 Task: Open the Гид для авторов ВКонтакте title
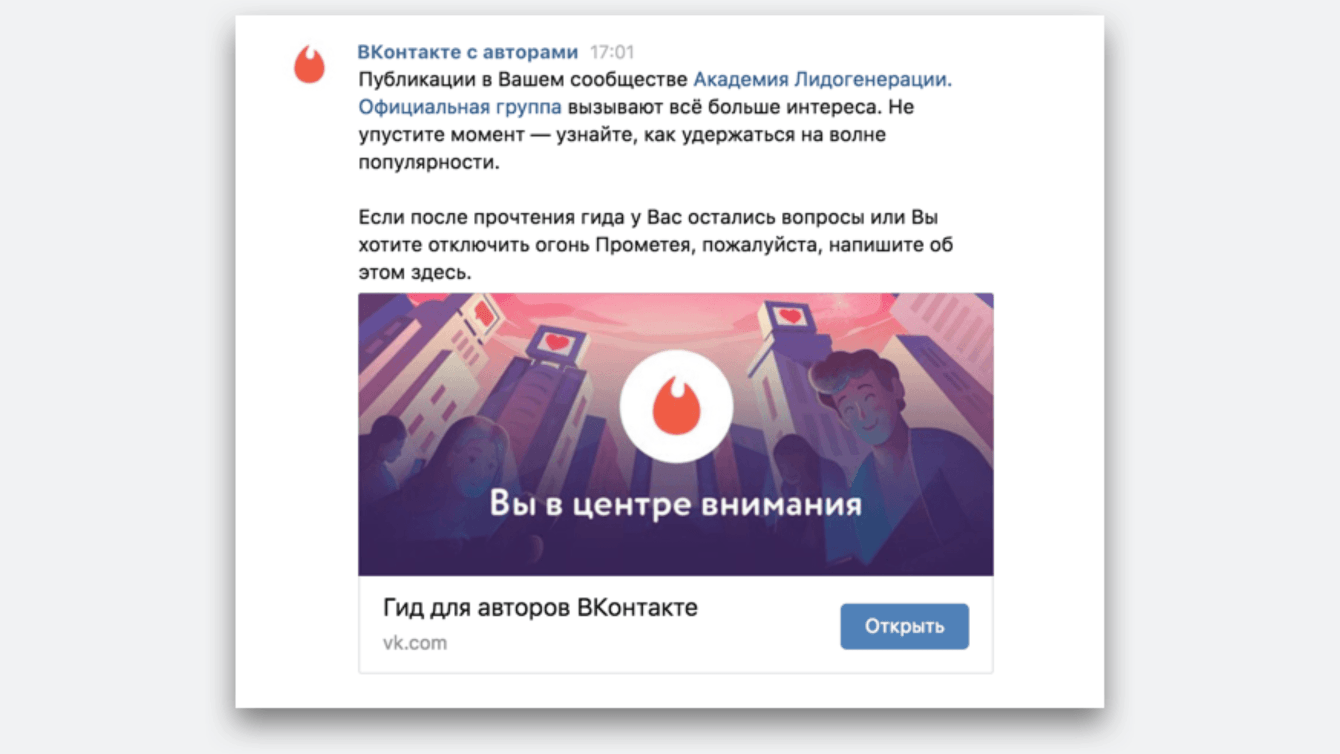coord(540,607)
